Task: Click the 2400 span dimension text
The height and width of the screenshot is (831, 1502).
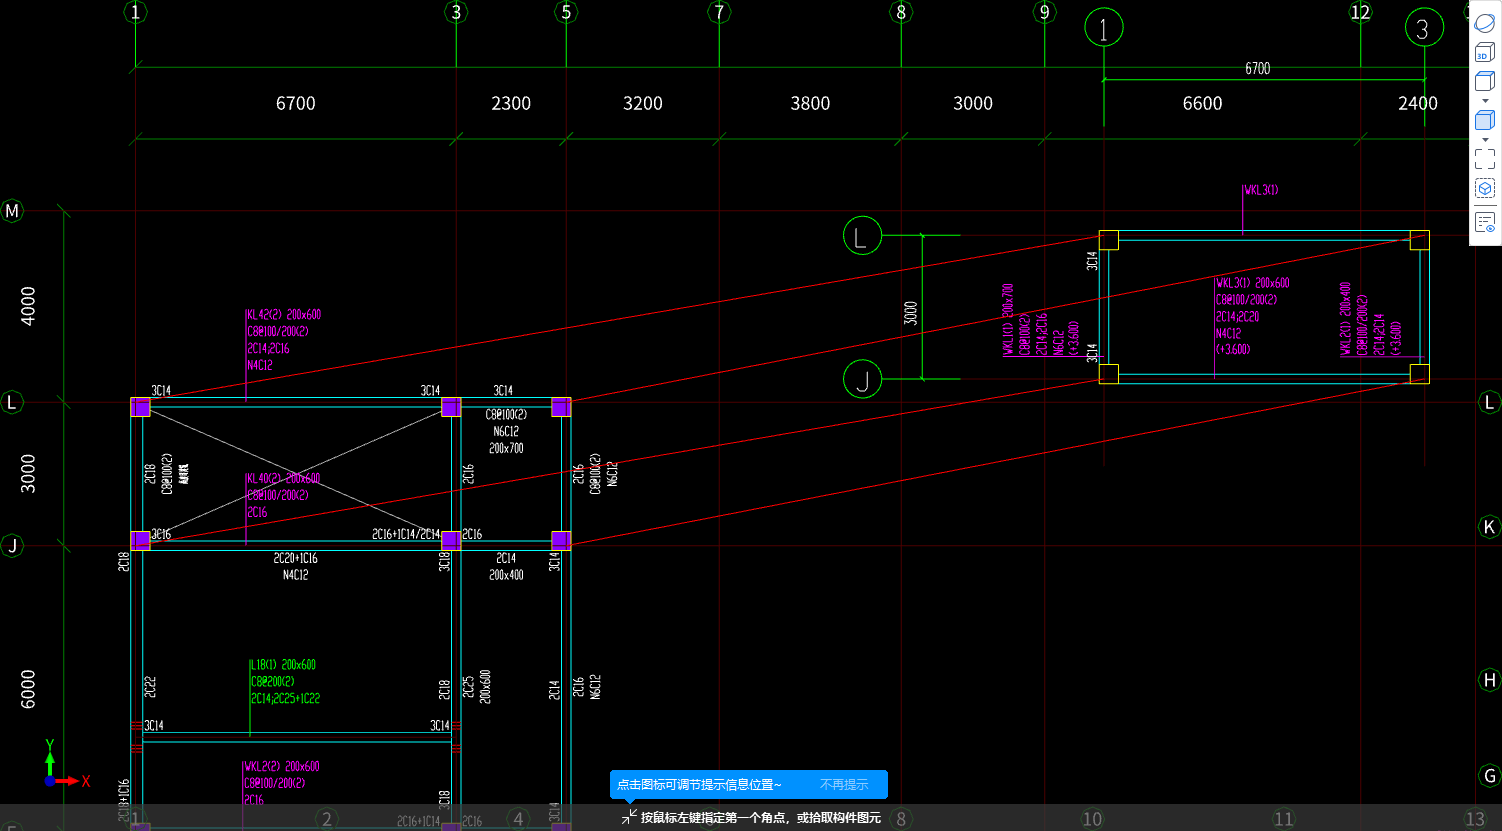Action: point(1418,103)
